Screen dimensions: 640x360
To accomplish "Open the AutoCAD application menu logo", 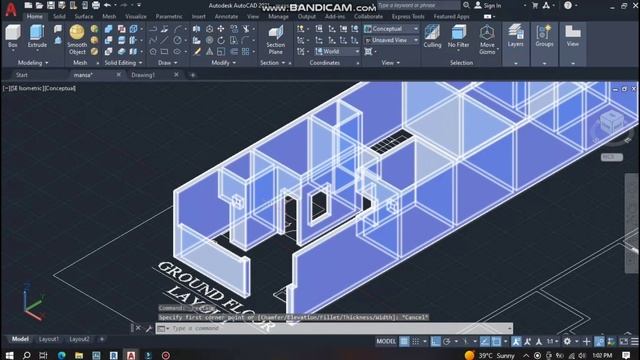I will 11,8.
